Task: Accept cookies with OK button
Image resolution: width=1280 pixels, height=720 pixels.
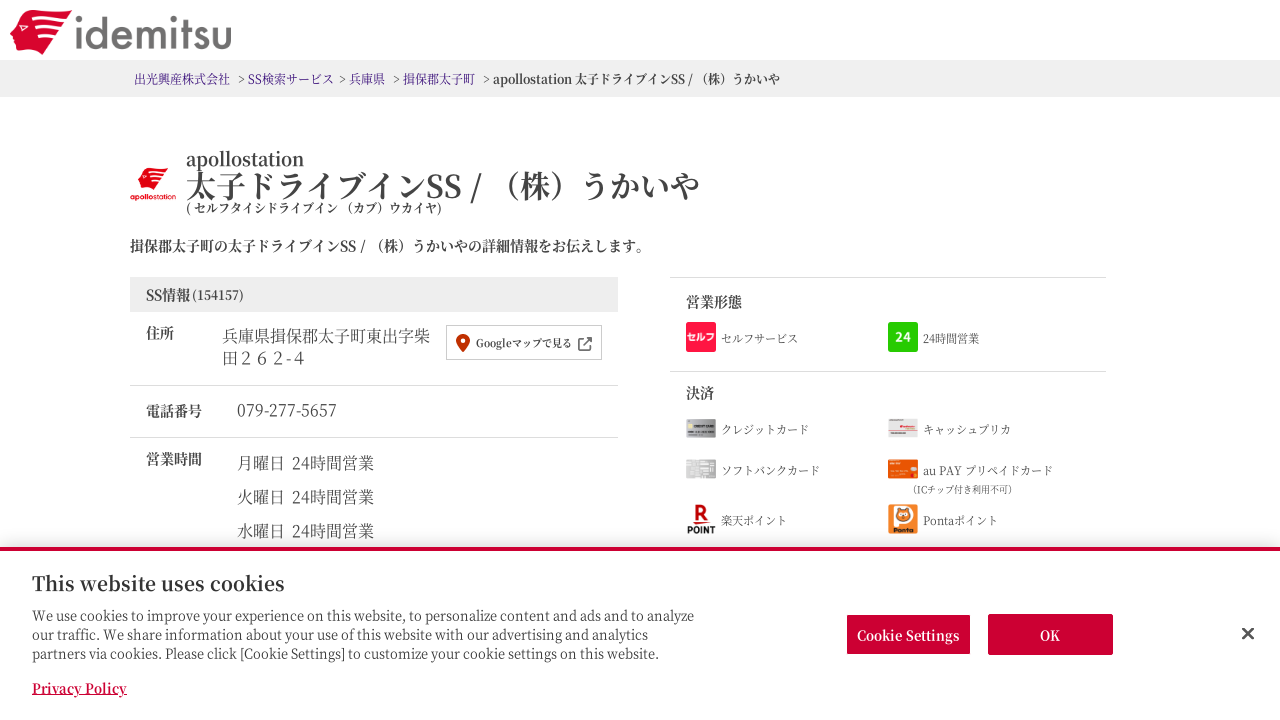Action: [x=1050, y=635]
